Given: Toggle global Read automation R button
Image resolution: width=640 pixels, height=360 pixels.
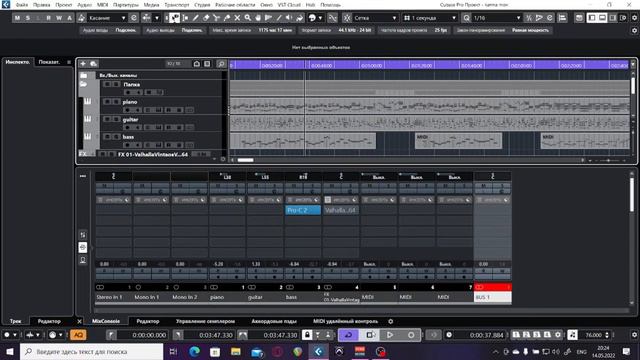Looking at the screenshot, I should (x=49, y=18).
